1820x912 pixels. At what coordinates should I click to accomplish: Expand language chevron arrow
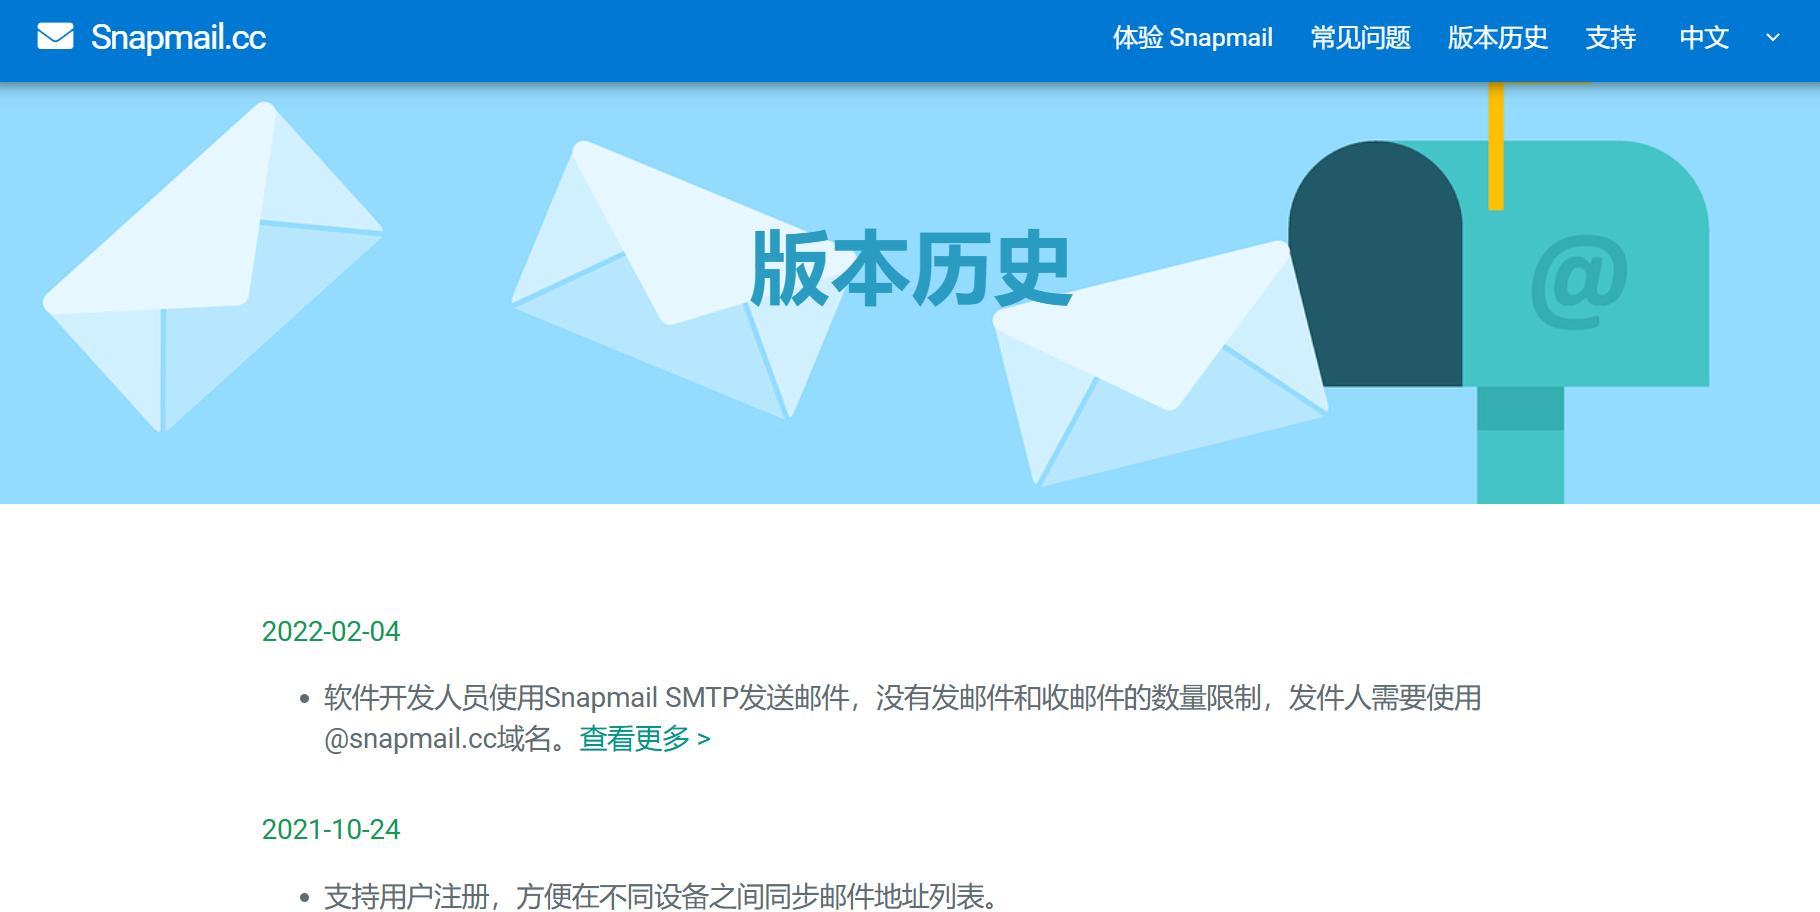1773,38
